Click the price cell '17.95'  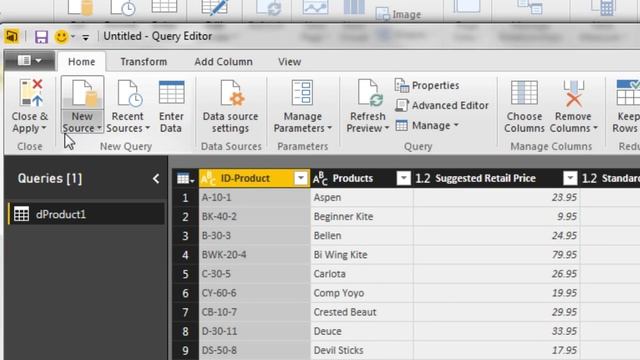[x=496, y=350]
